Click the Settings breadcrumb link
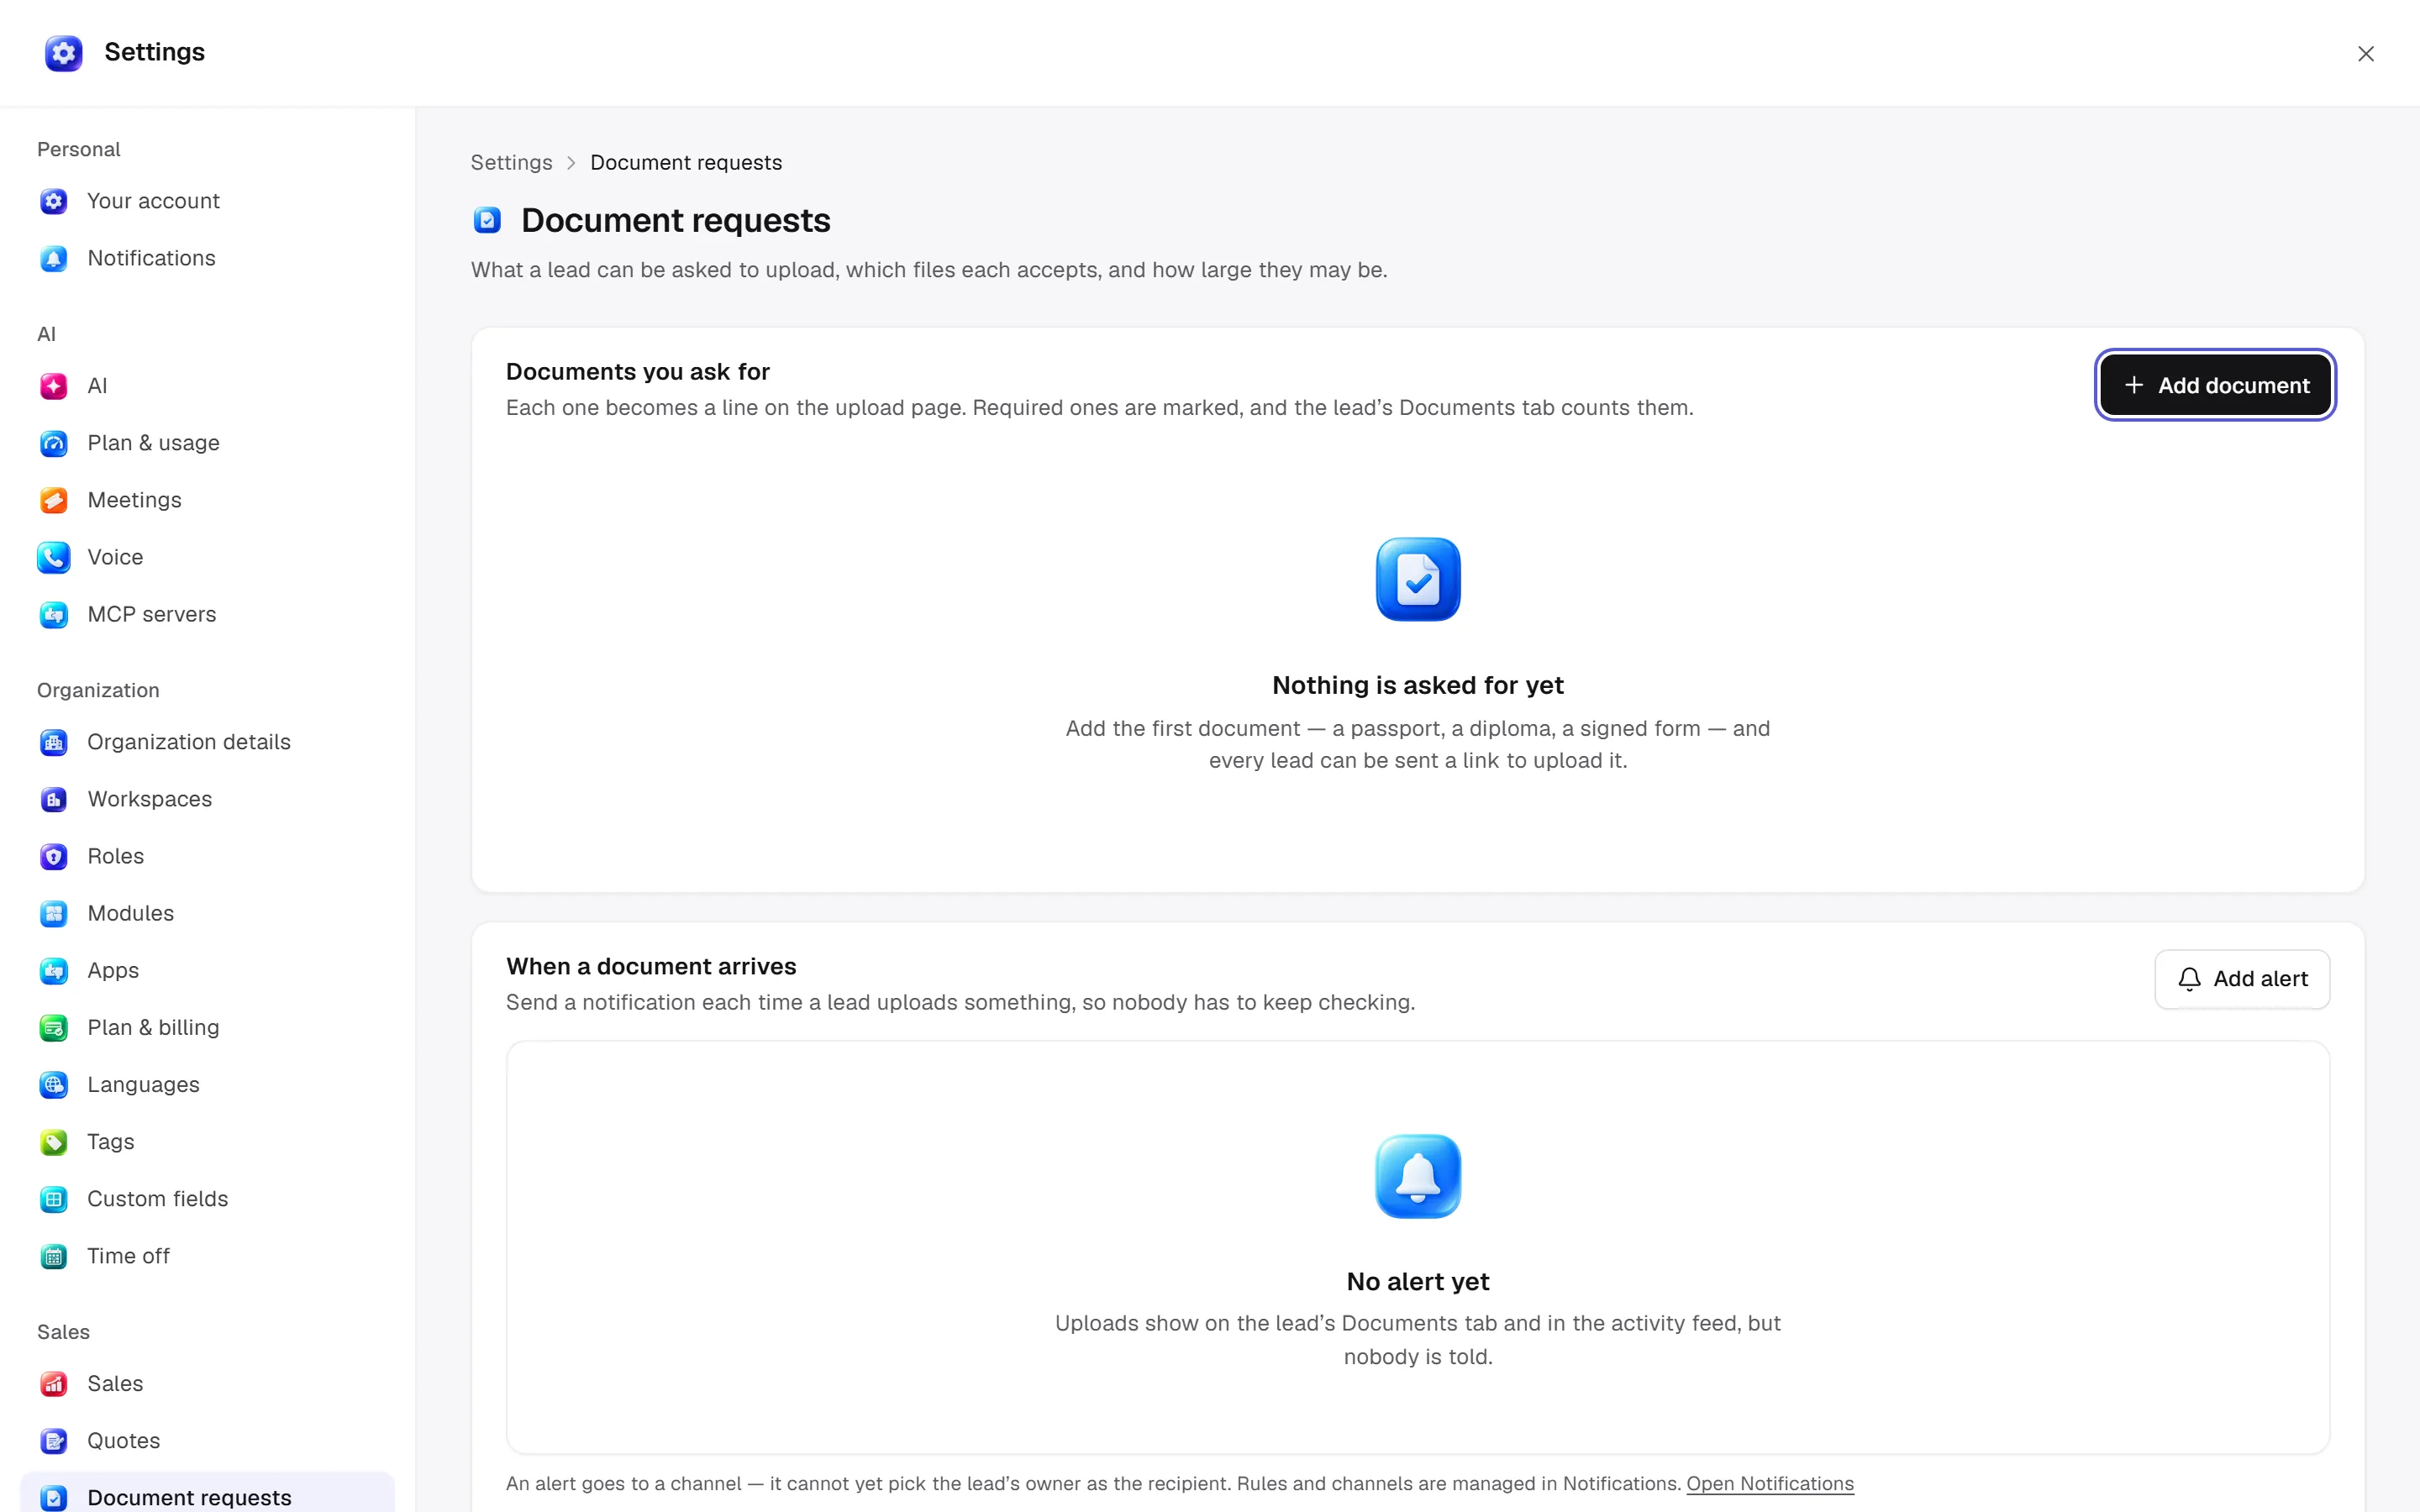The height and width of the screenshot is (1512, 2420). coord(511,162)
